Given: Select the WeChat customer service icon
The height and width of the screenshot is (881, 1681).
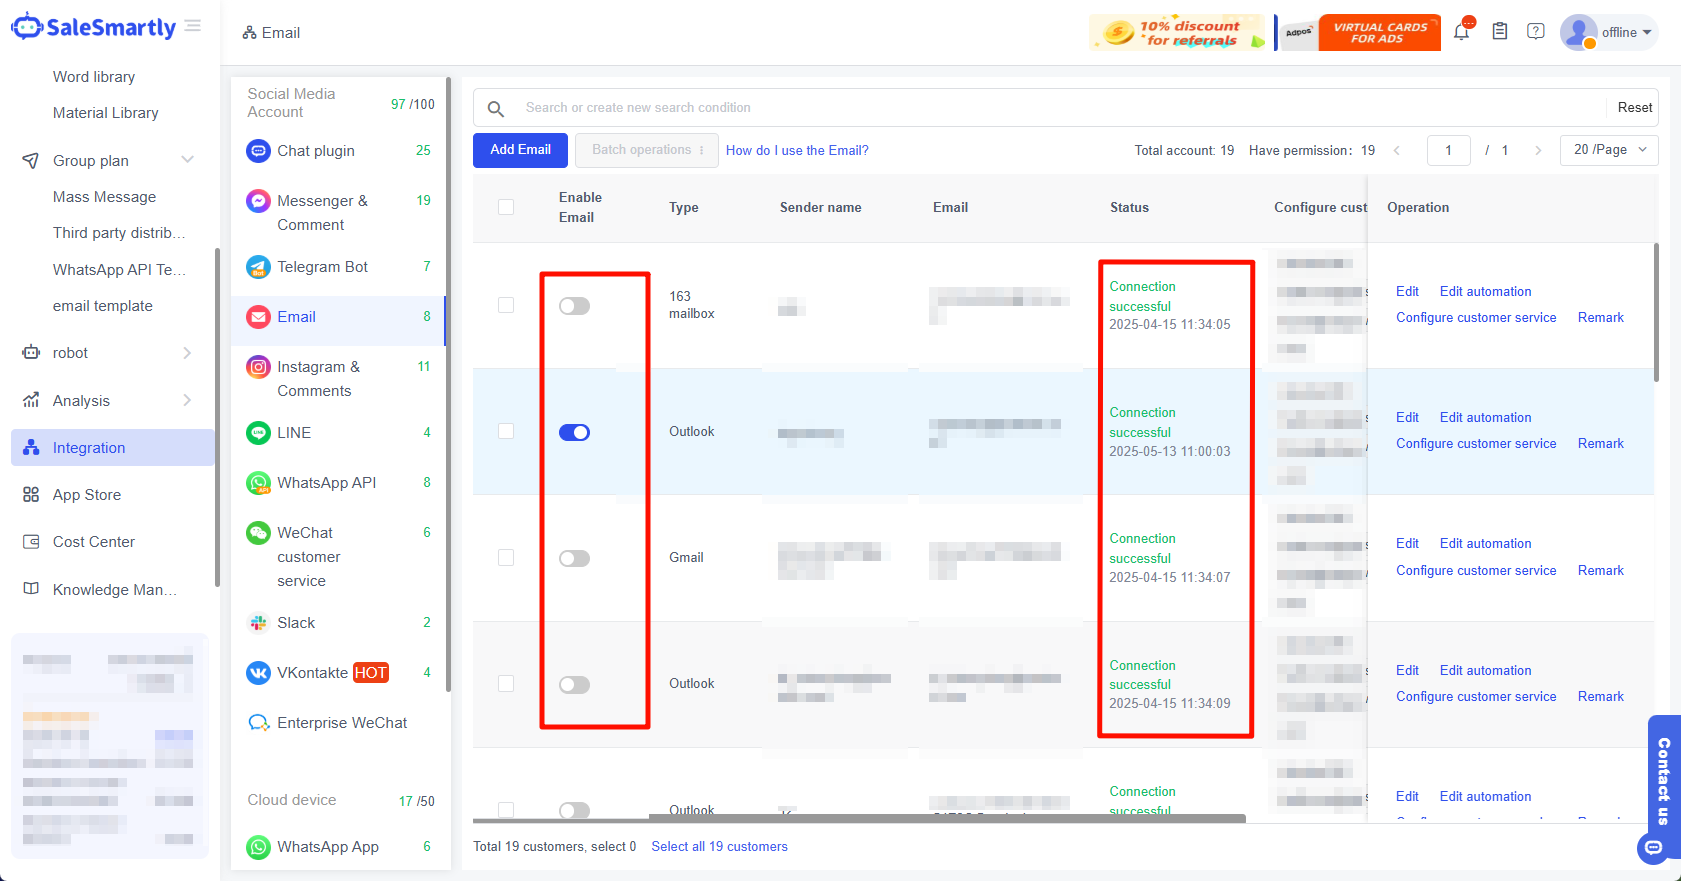Looking at the screenshot, I should (x=259, y=533).
